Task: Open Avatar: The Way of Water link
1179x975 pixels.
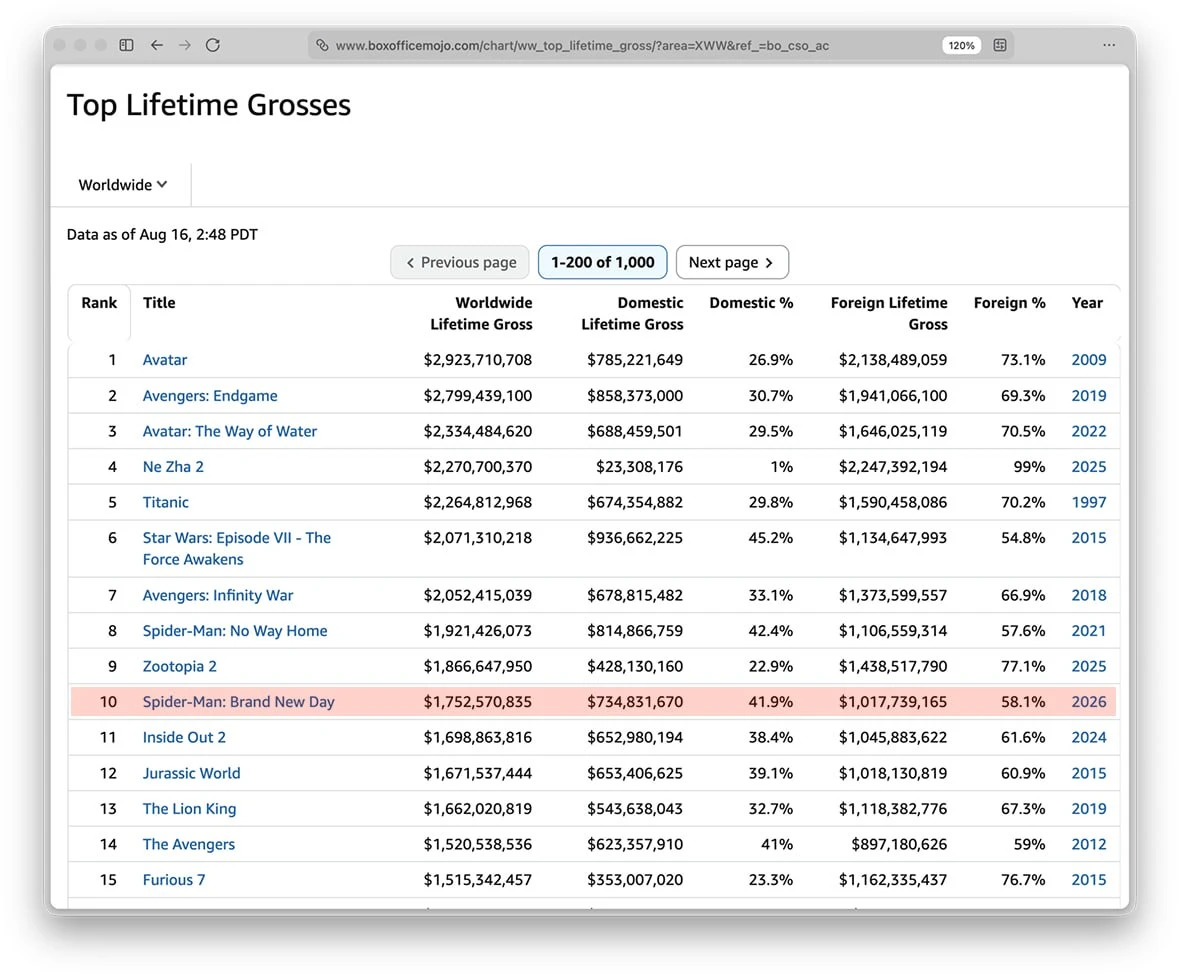Action: pos(229,431)
